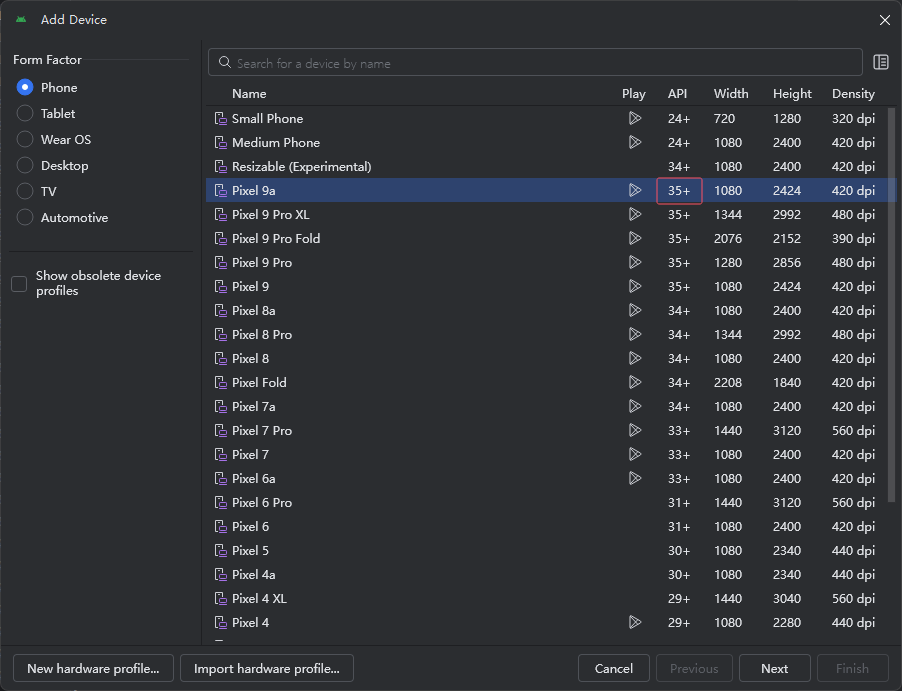Enable Show obsolete device profiles
The height and width of the screenshot is (691, 902).
(x=19, y=284)
